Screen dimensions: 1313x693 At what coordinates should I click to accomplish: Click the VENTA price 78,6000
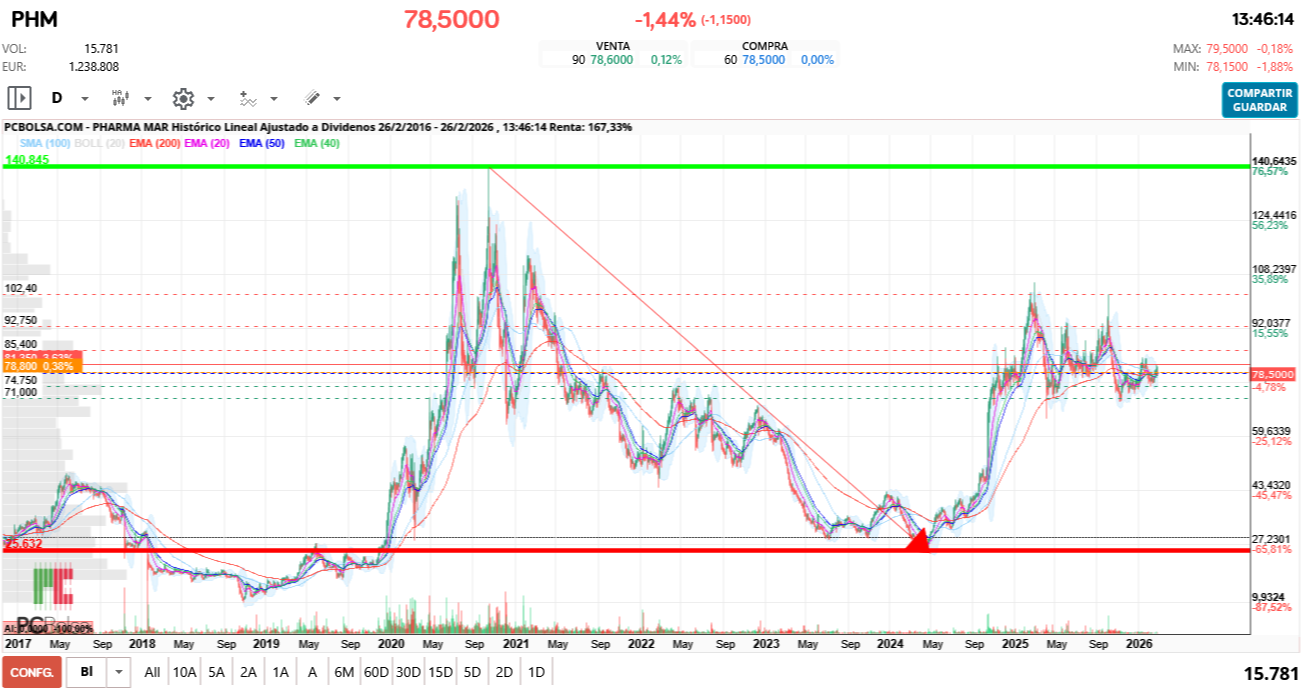(x=611, y=60)
